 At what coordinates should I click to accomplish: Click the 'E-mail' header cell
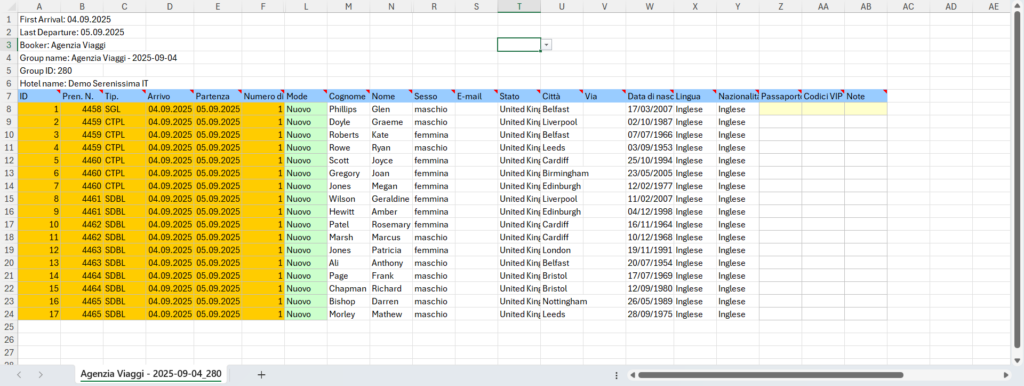click(476, 96)
